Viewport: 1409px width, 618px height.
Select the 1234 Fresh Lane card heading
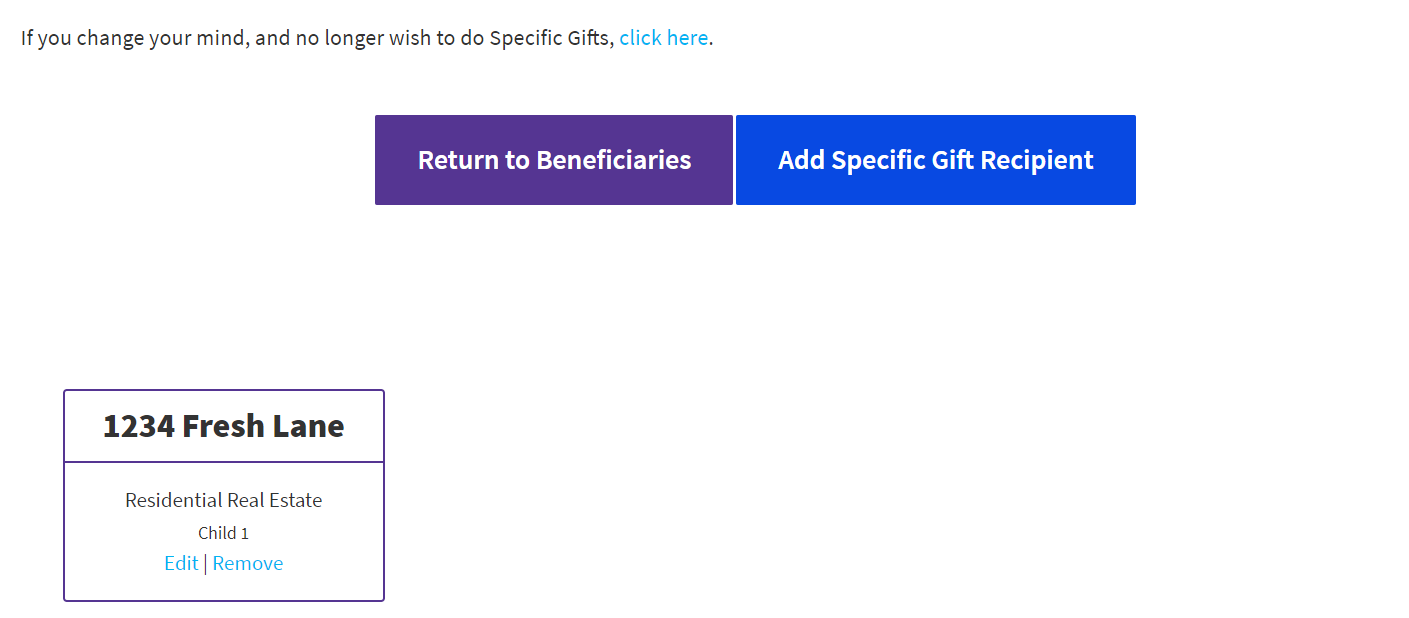pyautogui.click(x=223, y=426)
